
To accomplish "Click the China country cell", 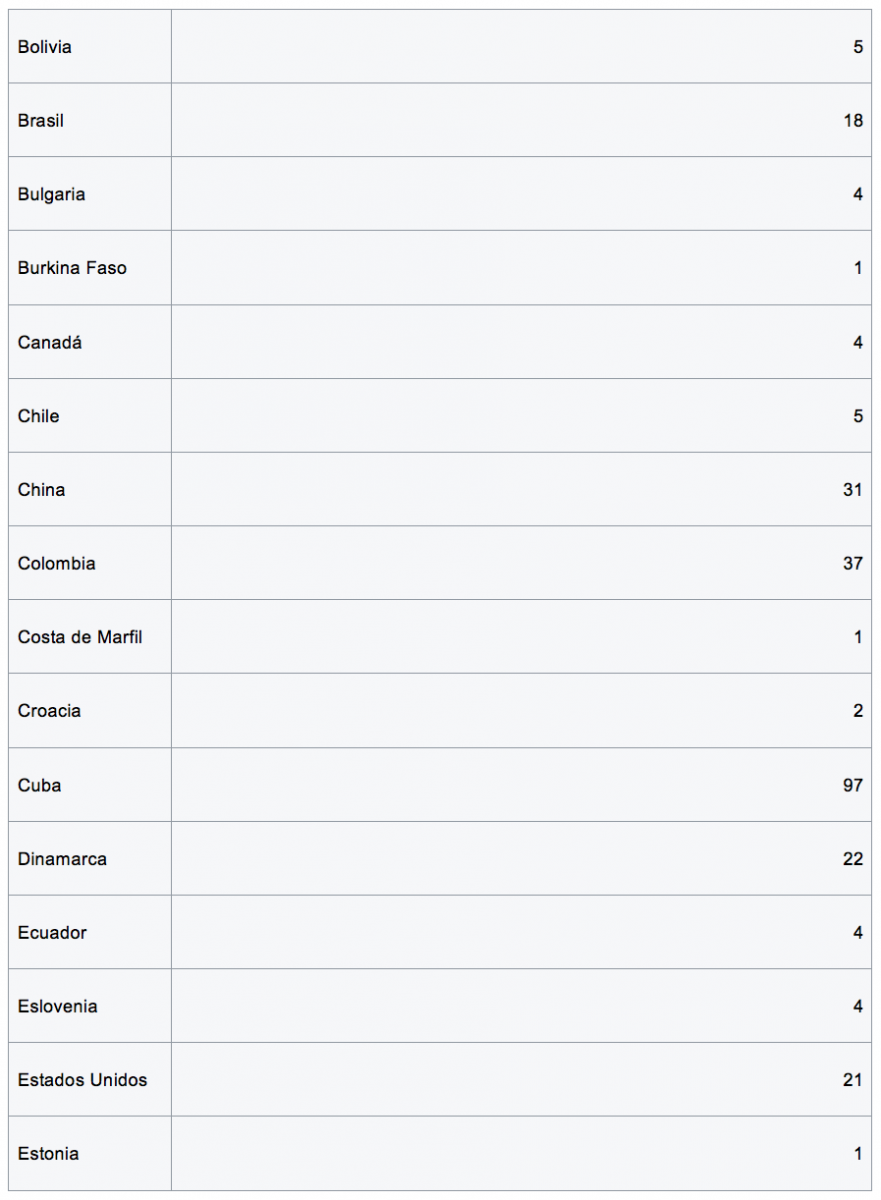I will [x=41, y=490].
